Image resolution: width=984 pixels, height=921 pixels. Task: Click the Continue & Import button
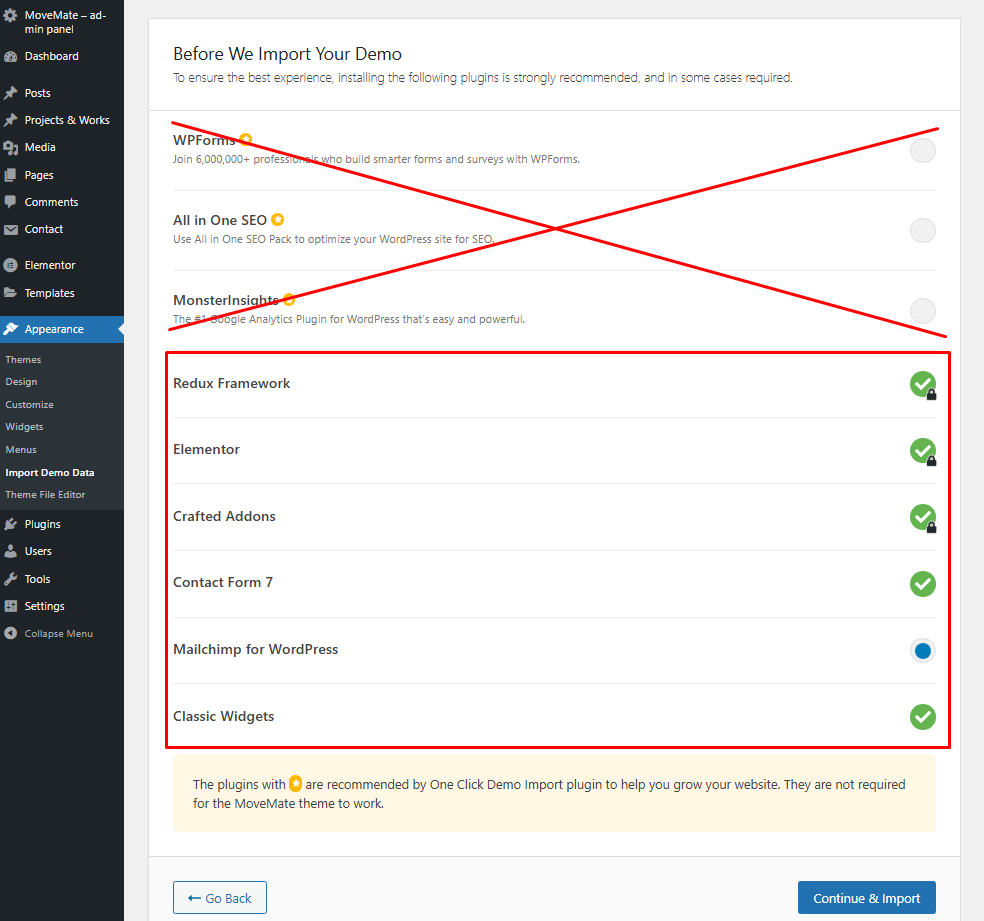(x=867, y=898)
